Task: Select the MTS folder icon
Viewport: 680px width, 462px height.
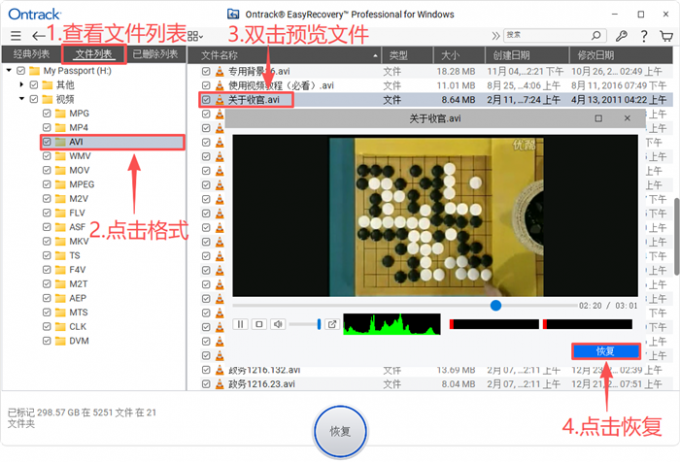Action: [x=61, y=312]
